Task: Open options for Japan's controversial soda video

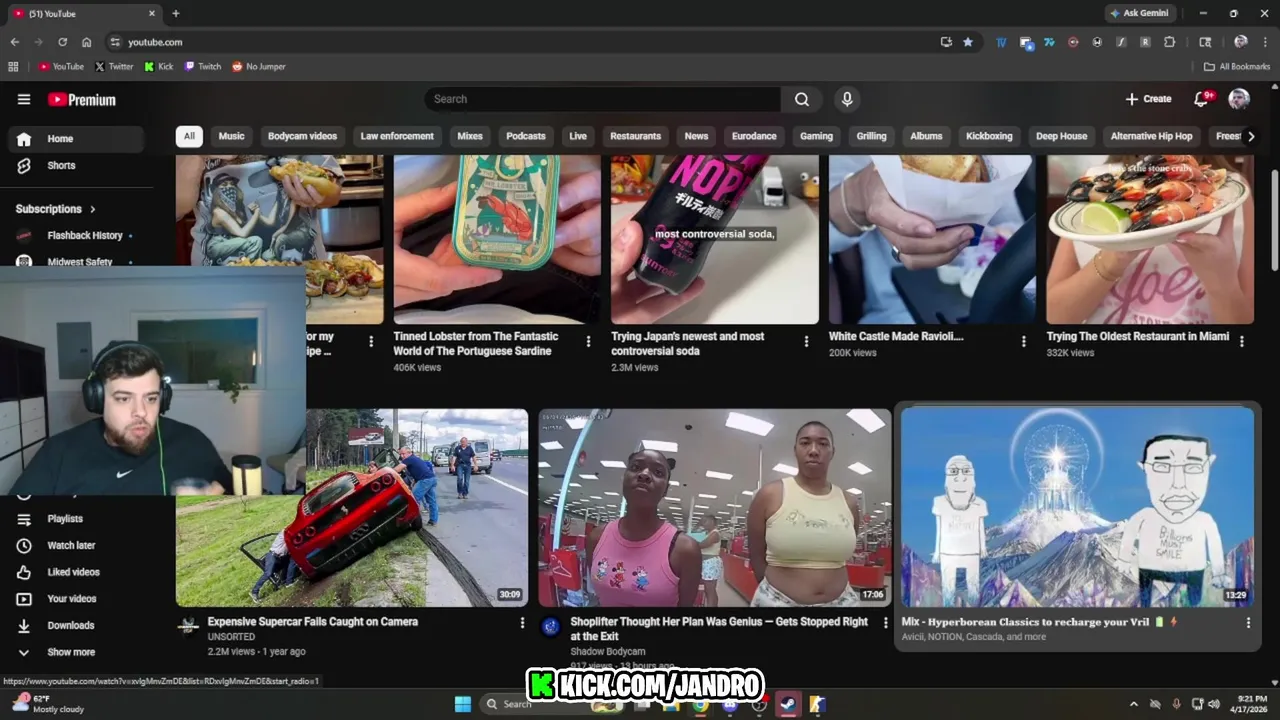Action: 806,342
